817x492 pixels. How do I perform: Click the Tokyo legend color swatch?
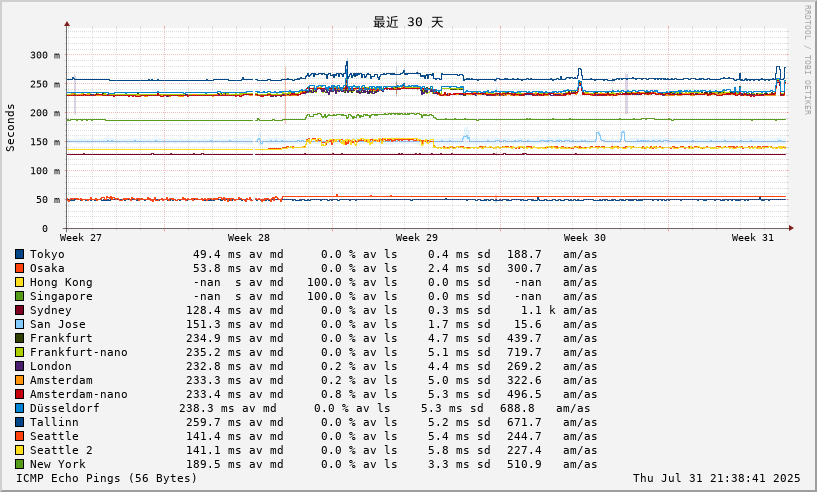pyautogui.click(x=19, y=254)
